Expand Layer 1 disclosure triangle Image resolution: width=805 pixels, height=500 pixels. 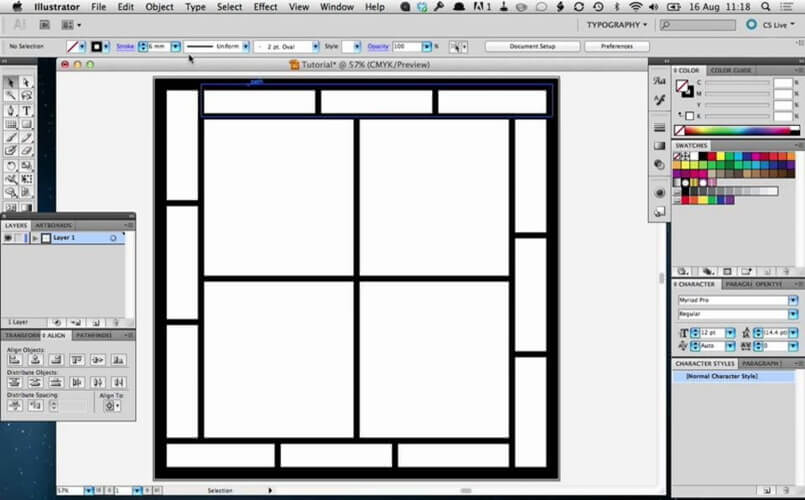[35, 238]
